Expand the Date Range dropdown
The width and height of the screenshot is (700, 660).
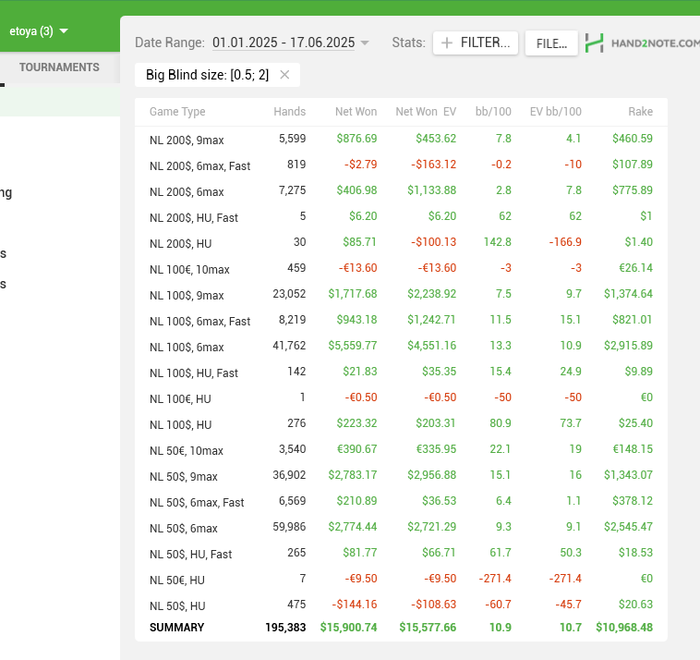(x=290, y=42)
